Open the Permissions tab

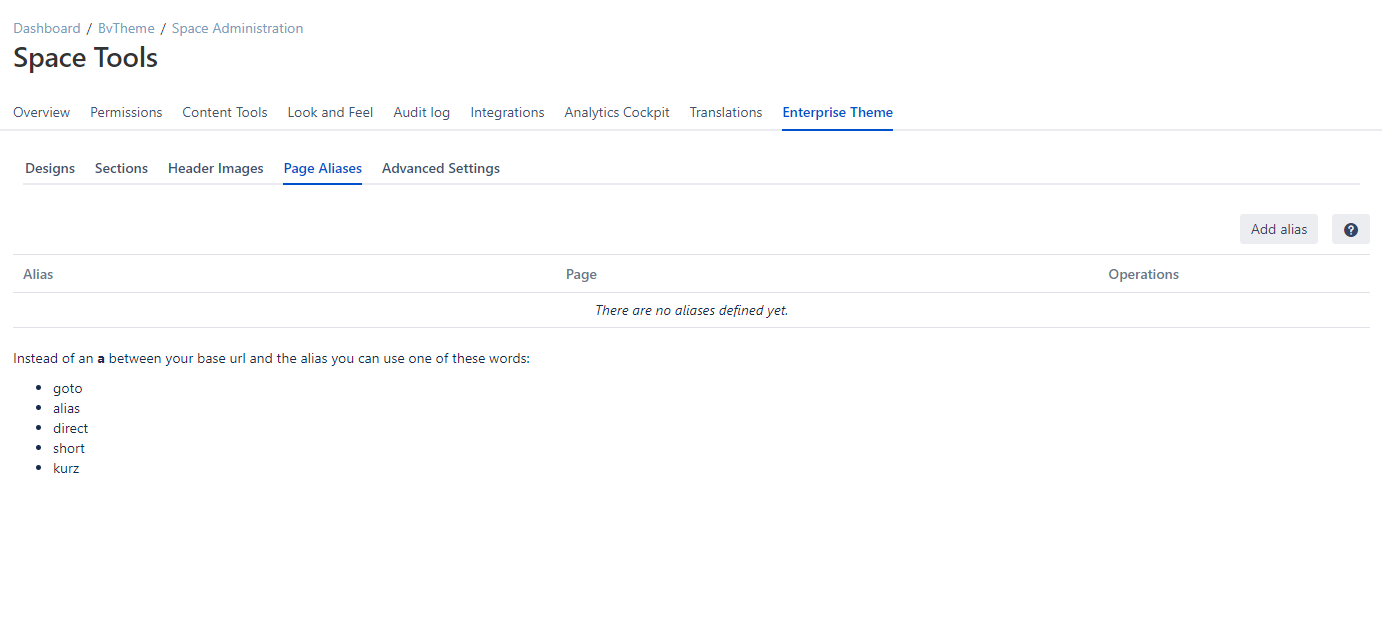[x=126, y=112]
